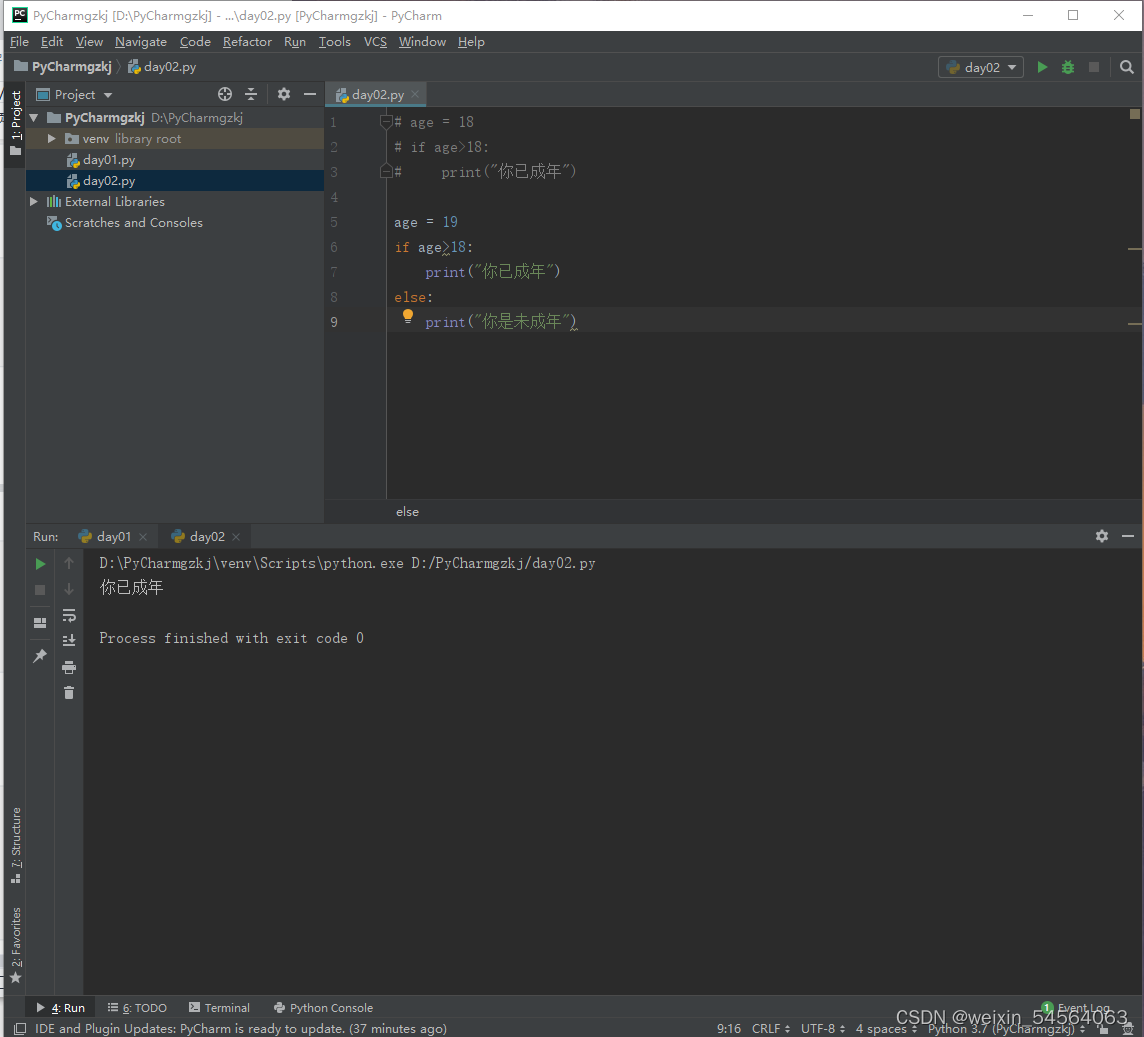Expand External Libraries node
This screenshot has height=1037, width=1144.
click(x=34, y=201)
